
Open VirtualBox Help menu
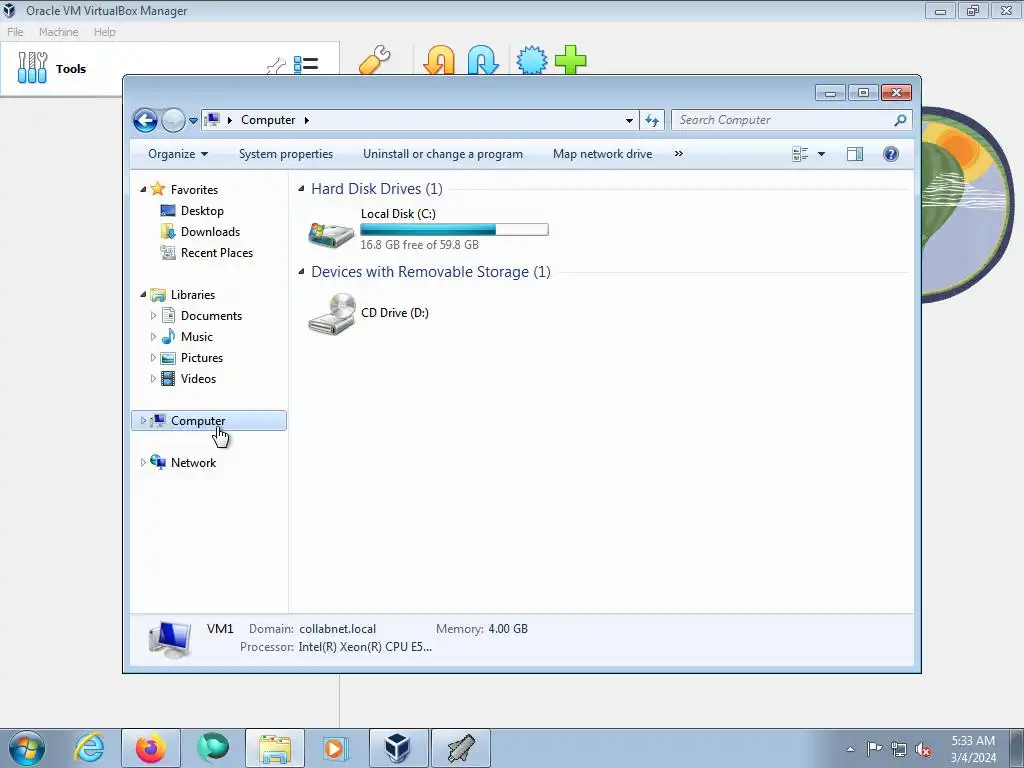(104, 32)
